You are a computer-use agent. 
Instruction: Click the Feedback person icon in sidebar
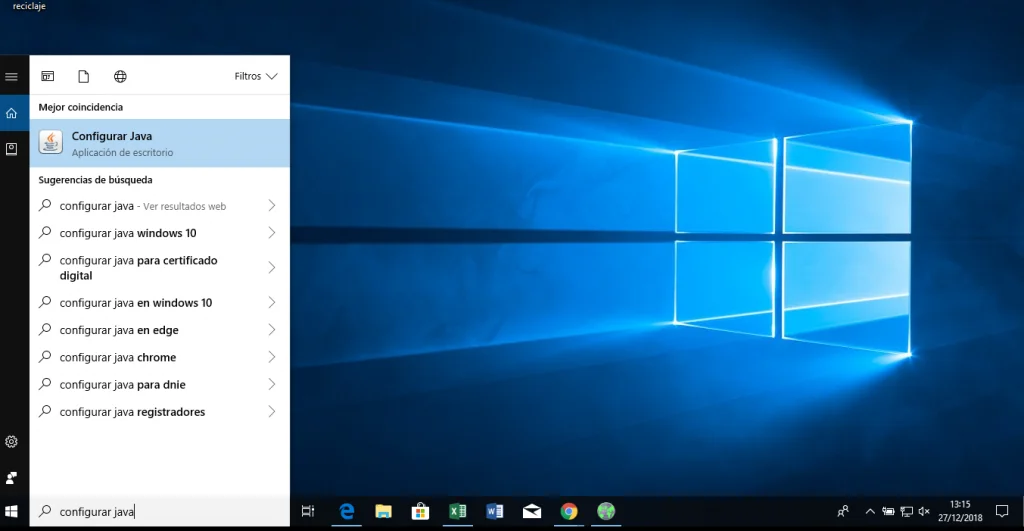(x=11, y=478)
